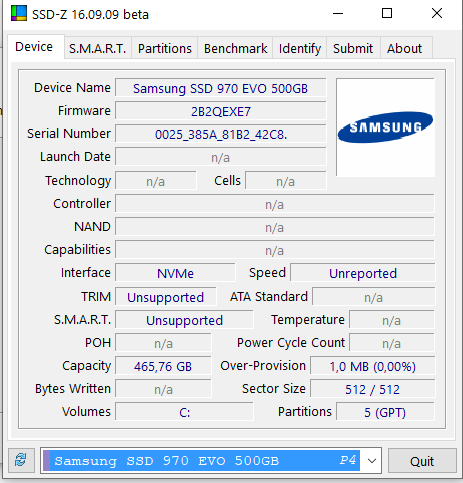Click the refresh device list icon
The height and width of the screenshot is (483, 463).
[21, 460]
